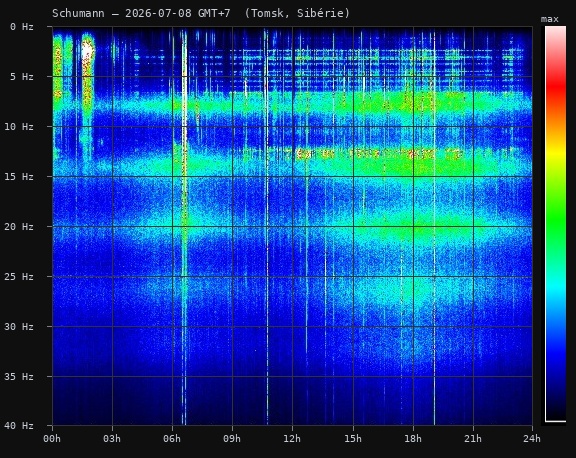Click the '5 Hz' axis label
The width and height of the screenshot is (576, 458).
point(22,76)
